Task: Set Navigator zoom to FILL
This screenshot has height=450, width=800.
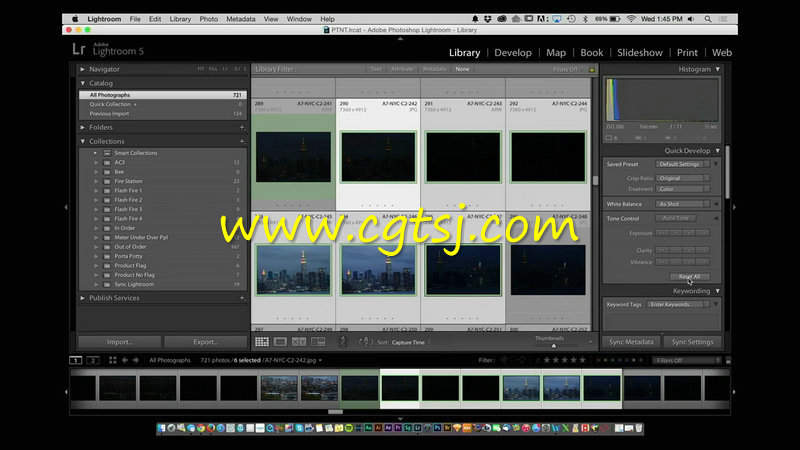Action: [x=213, y=69]
